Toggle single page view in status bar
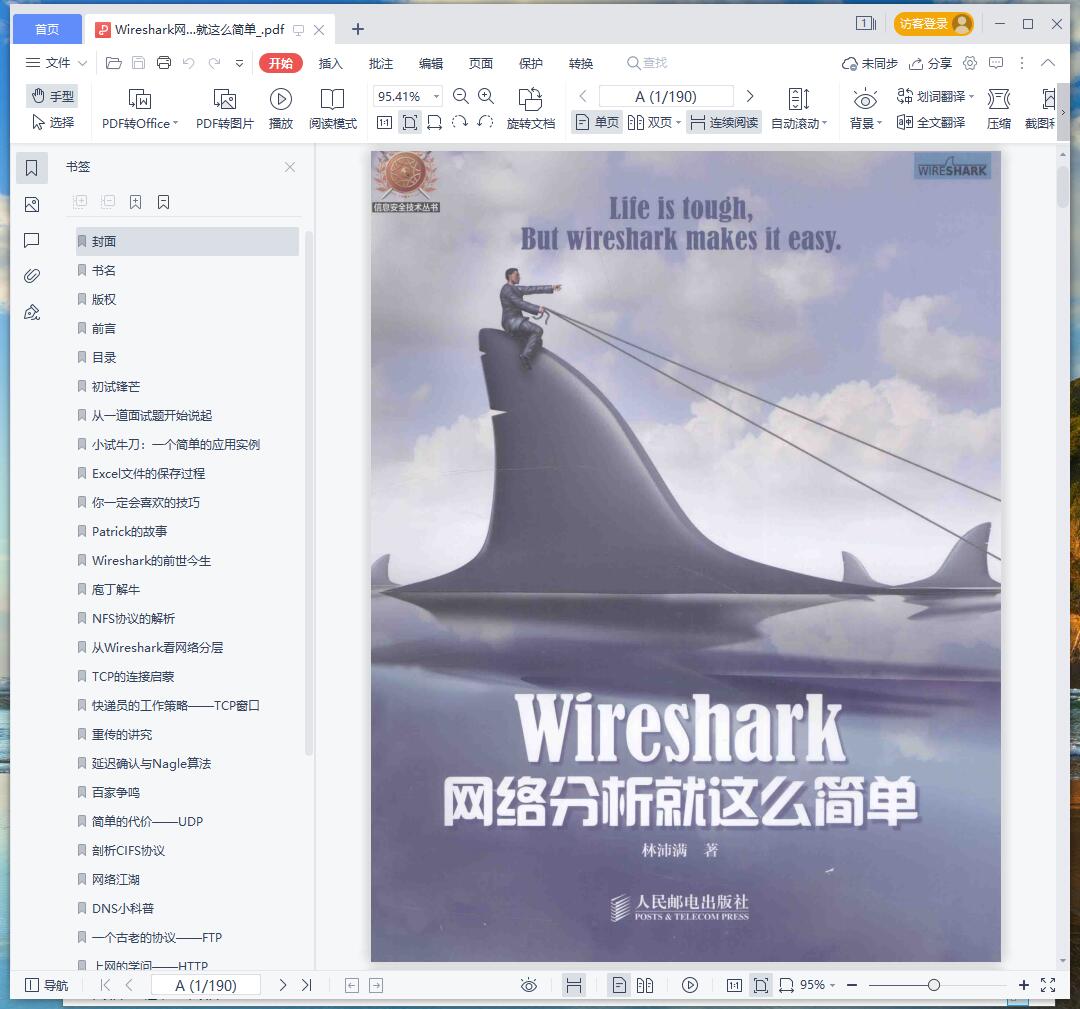The height and width of the screenshot is (1009, 1080). click(619, 985)
